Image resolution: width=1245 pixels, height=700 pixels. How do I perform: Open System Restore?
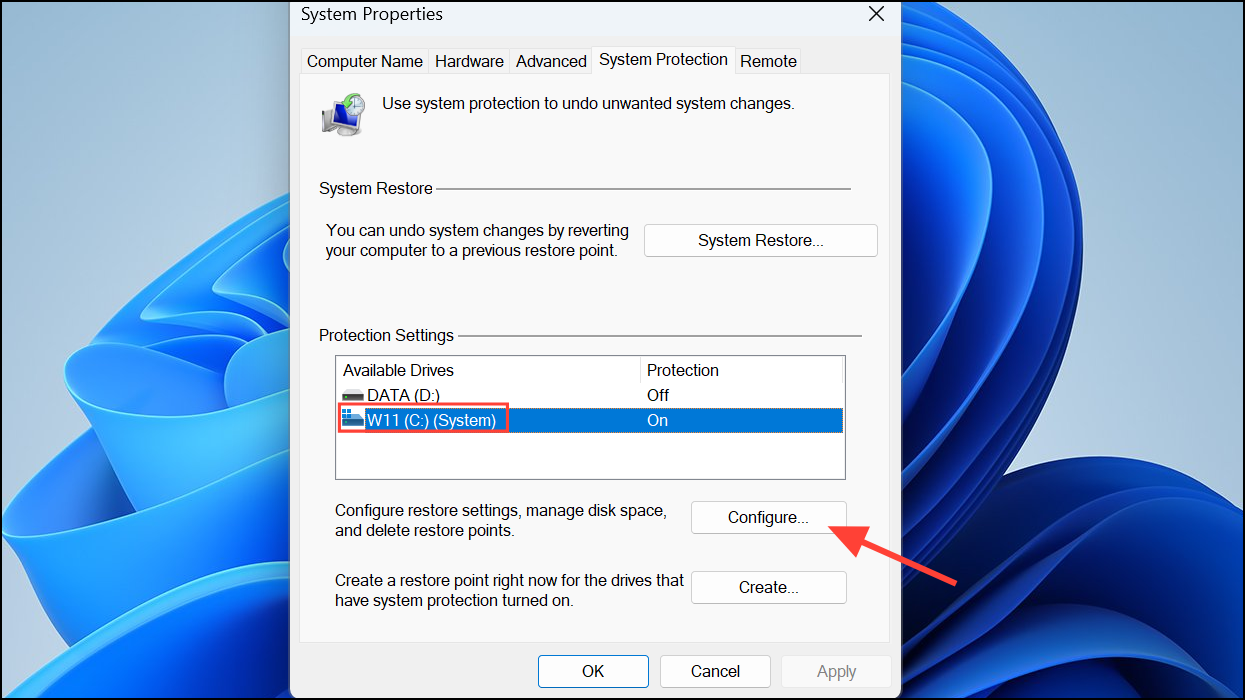point(760,240)
